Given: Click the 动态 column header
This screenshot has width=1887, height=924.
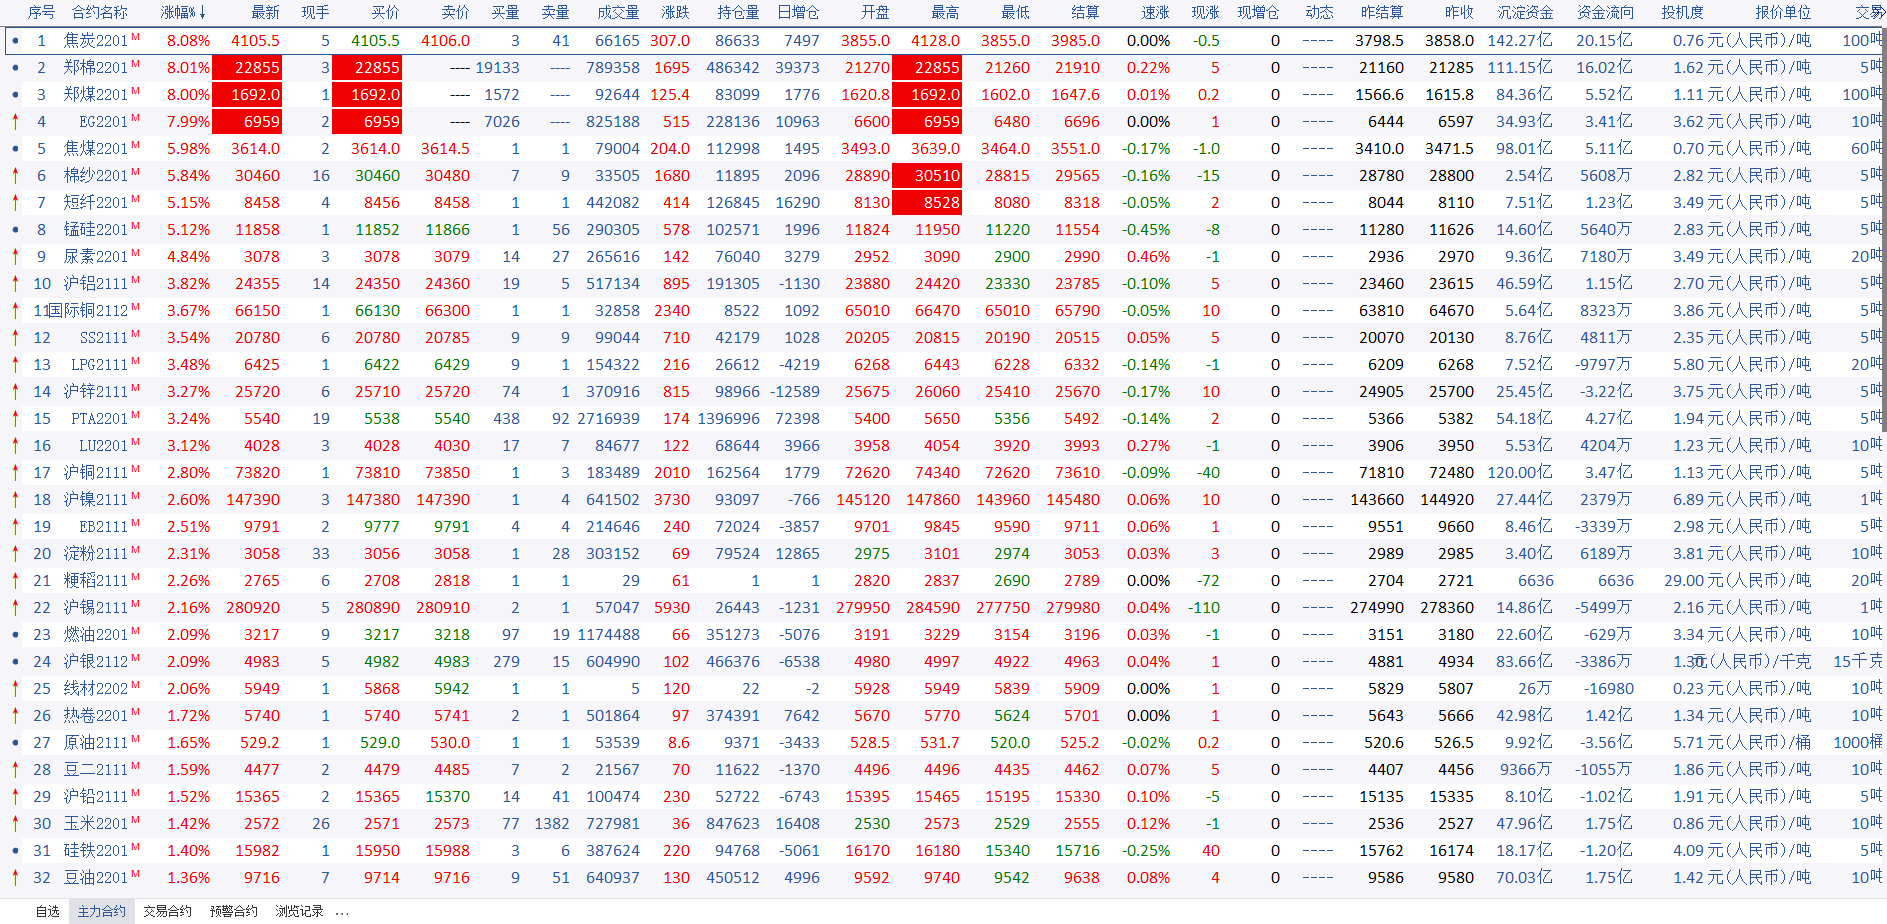Looking at the screenshot, I should click(x=1319, y=12).
